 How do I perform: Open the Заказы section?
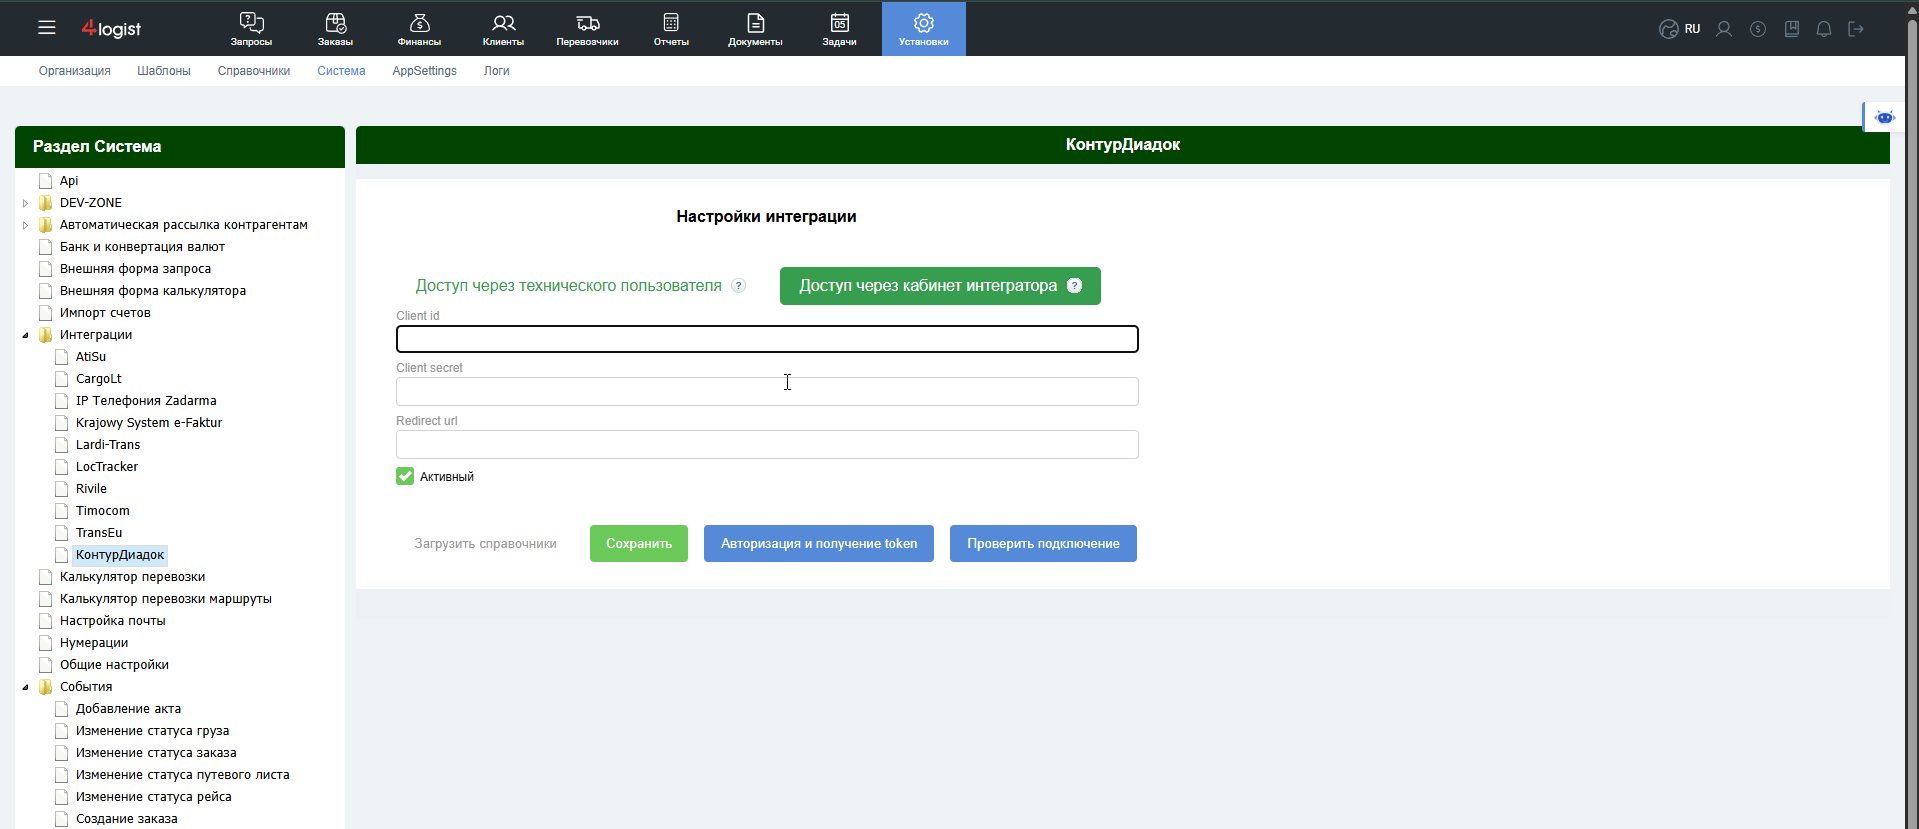coord(335,29)
